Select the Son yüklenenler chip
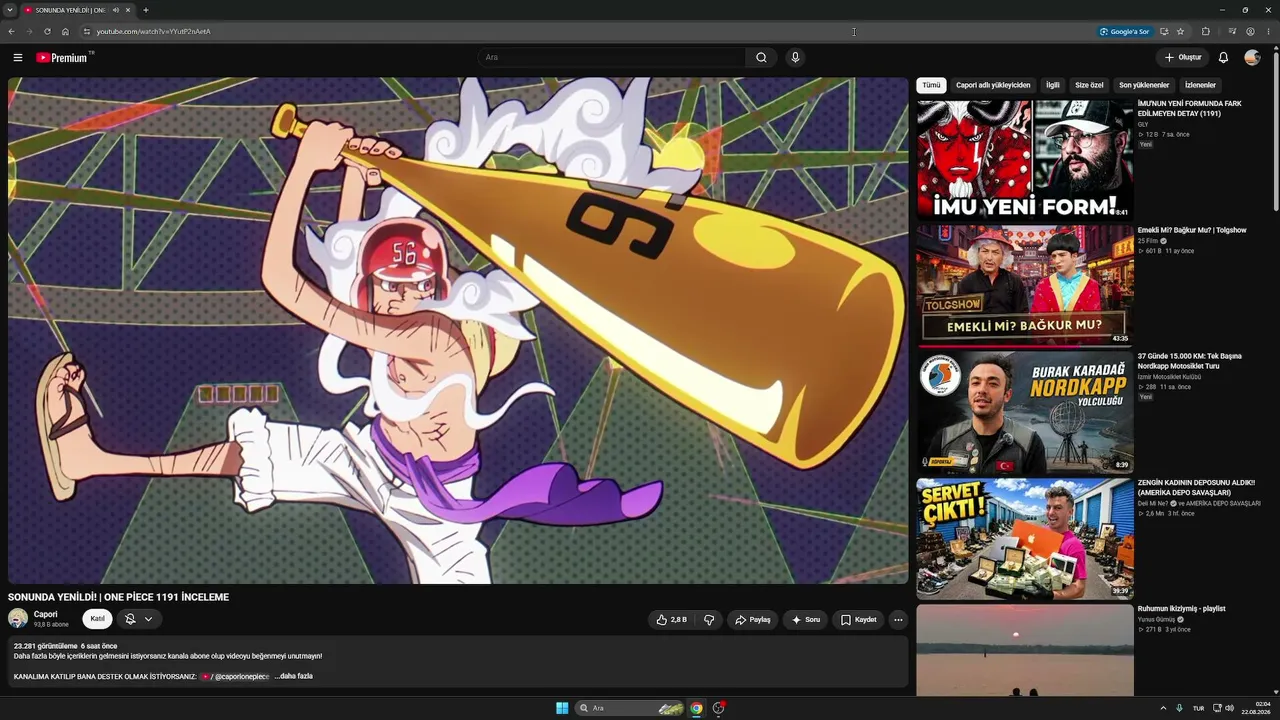1280x720 pixels. pyautogui.click(x=1144, y=85)
